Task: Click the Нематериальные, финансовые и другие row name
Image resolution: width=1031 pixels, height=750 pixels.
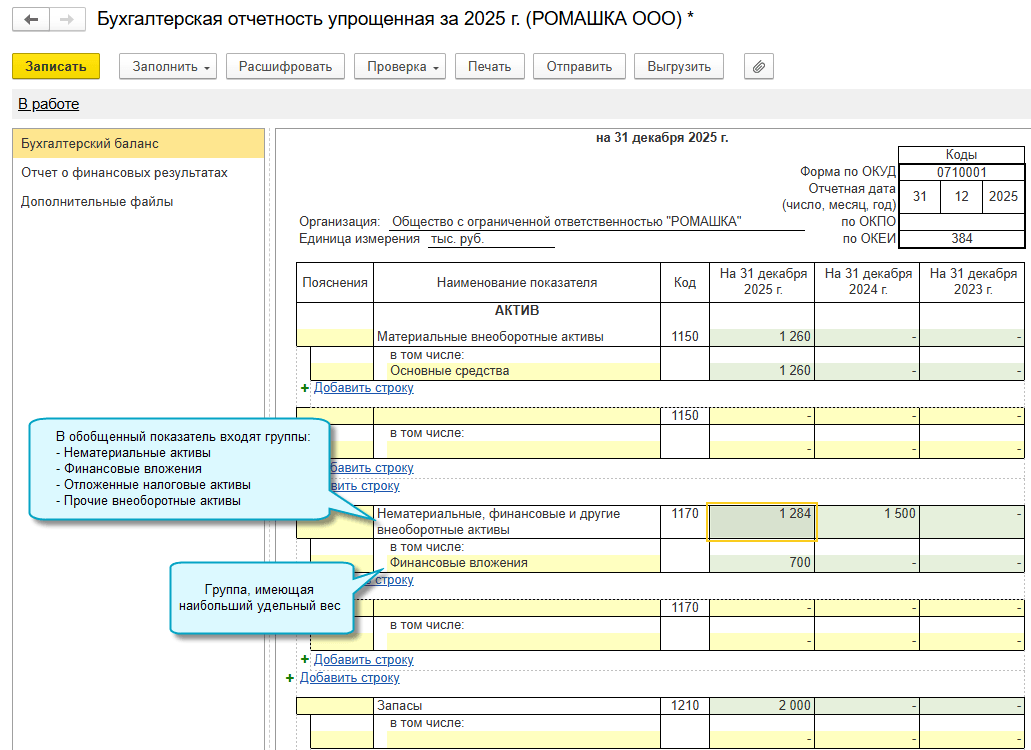Action: pyautogui.click(x=498, y=522)
